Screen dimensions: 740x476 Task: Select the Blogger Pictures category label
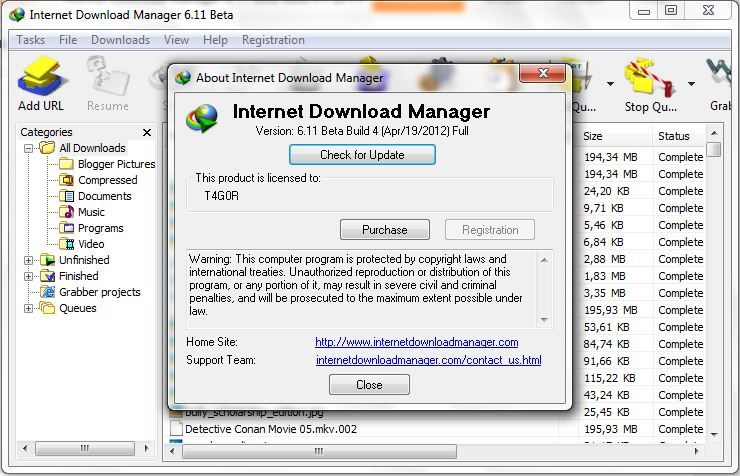point(117,164)
